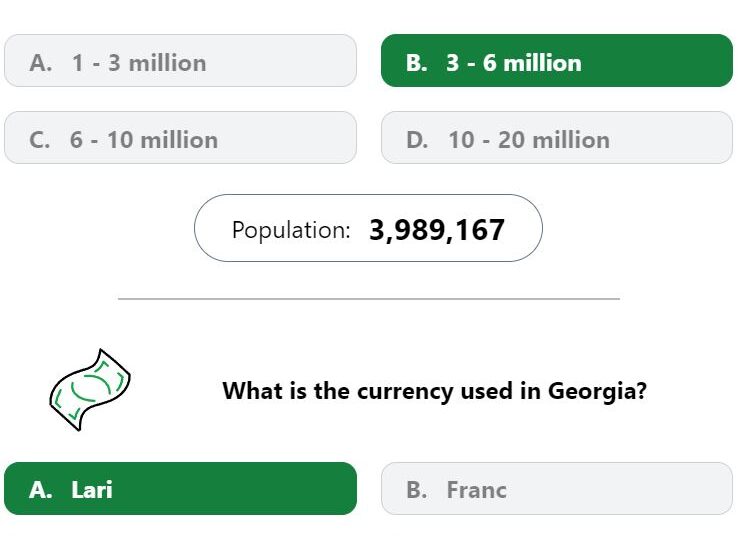Click letter "B." beside 3 - 6 million
Screen dimensions: 738x536
(417, 63)
